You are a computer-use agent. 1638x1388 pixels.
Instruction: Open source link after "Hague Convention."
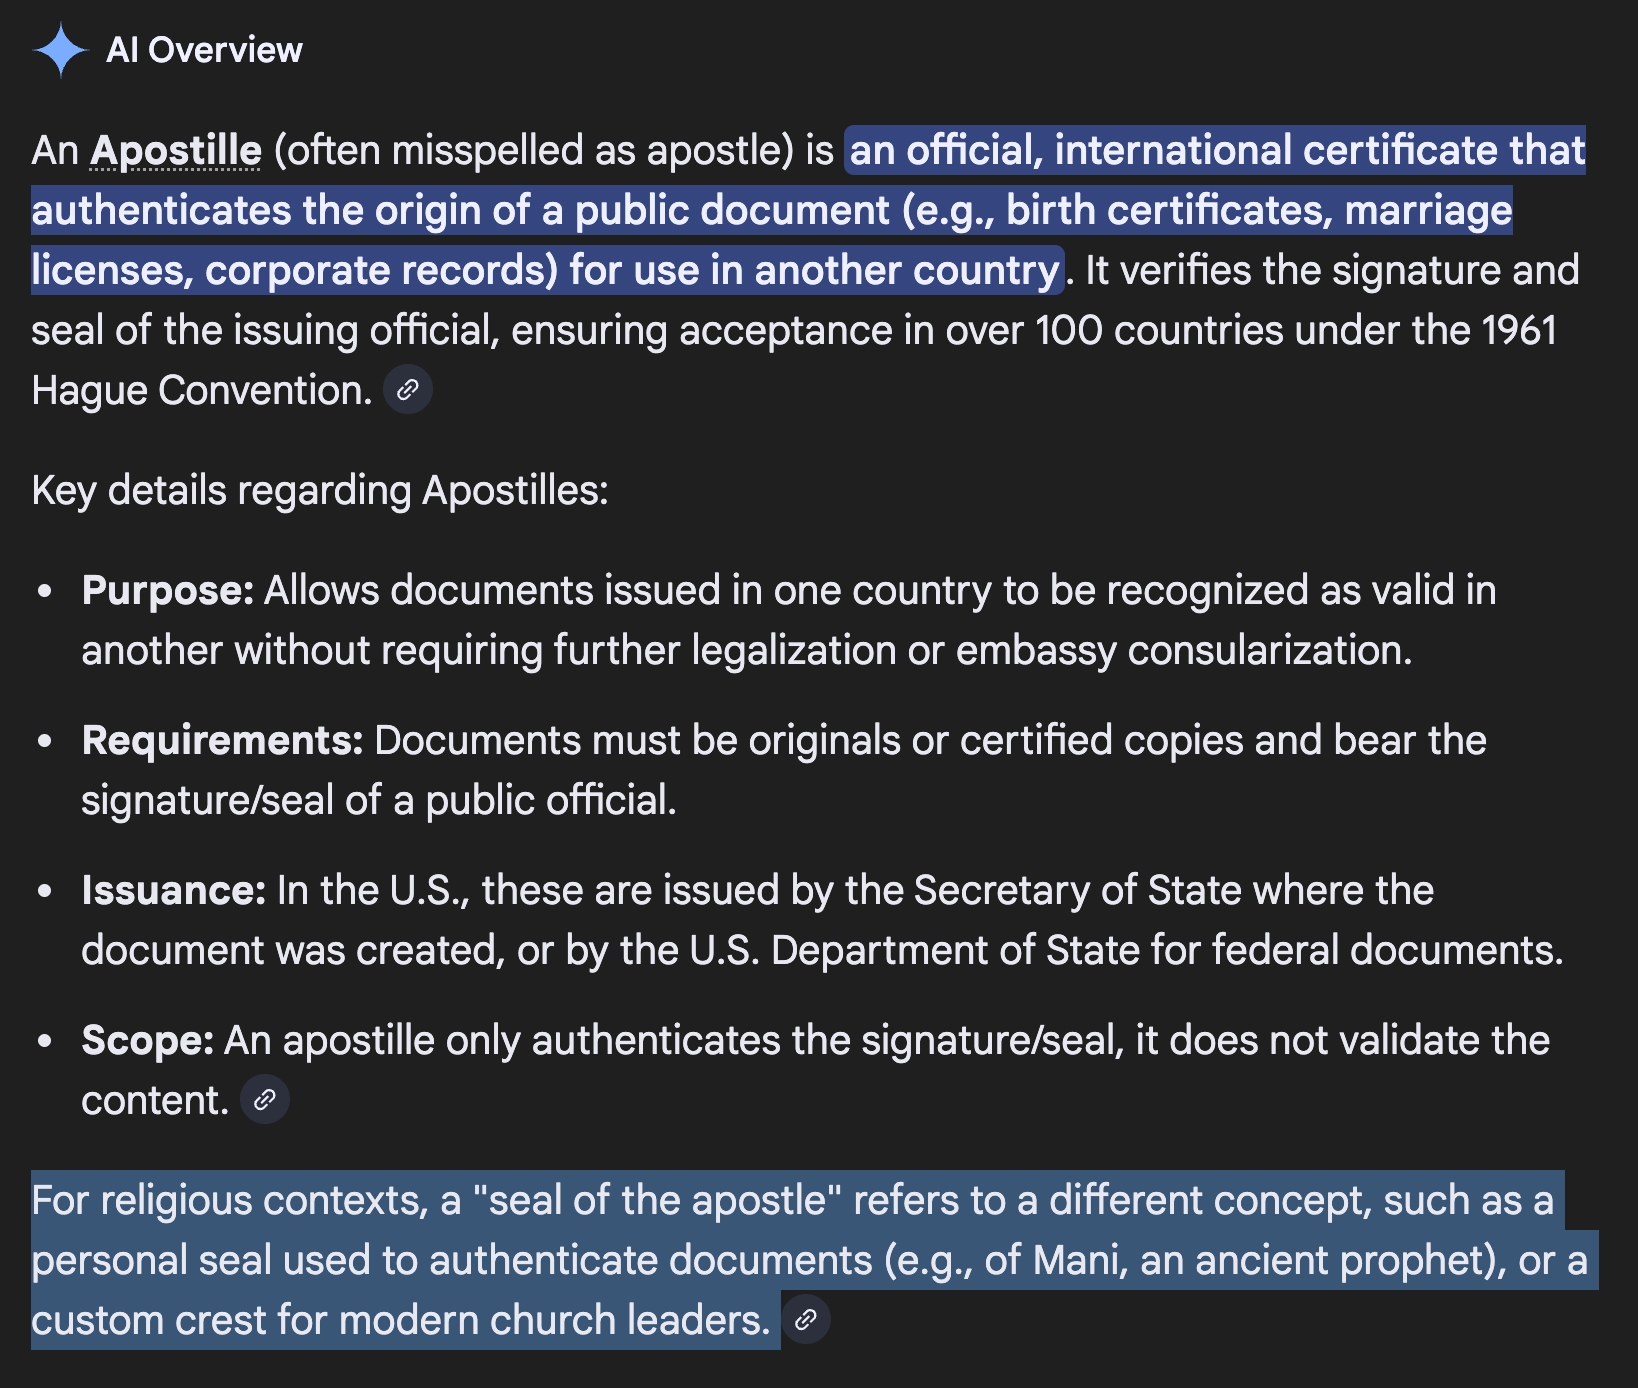pyautogui.click(x=408, y=390)
